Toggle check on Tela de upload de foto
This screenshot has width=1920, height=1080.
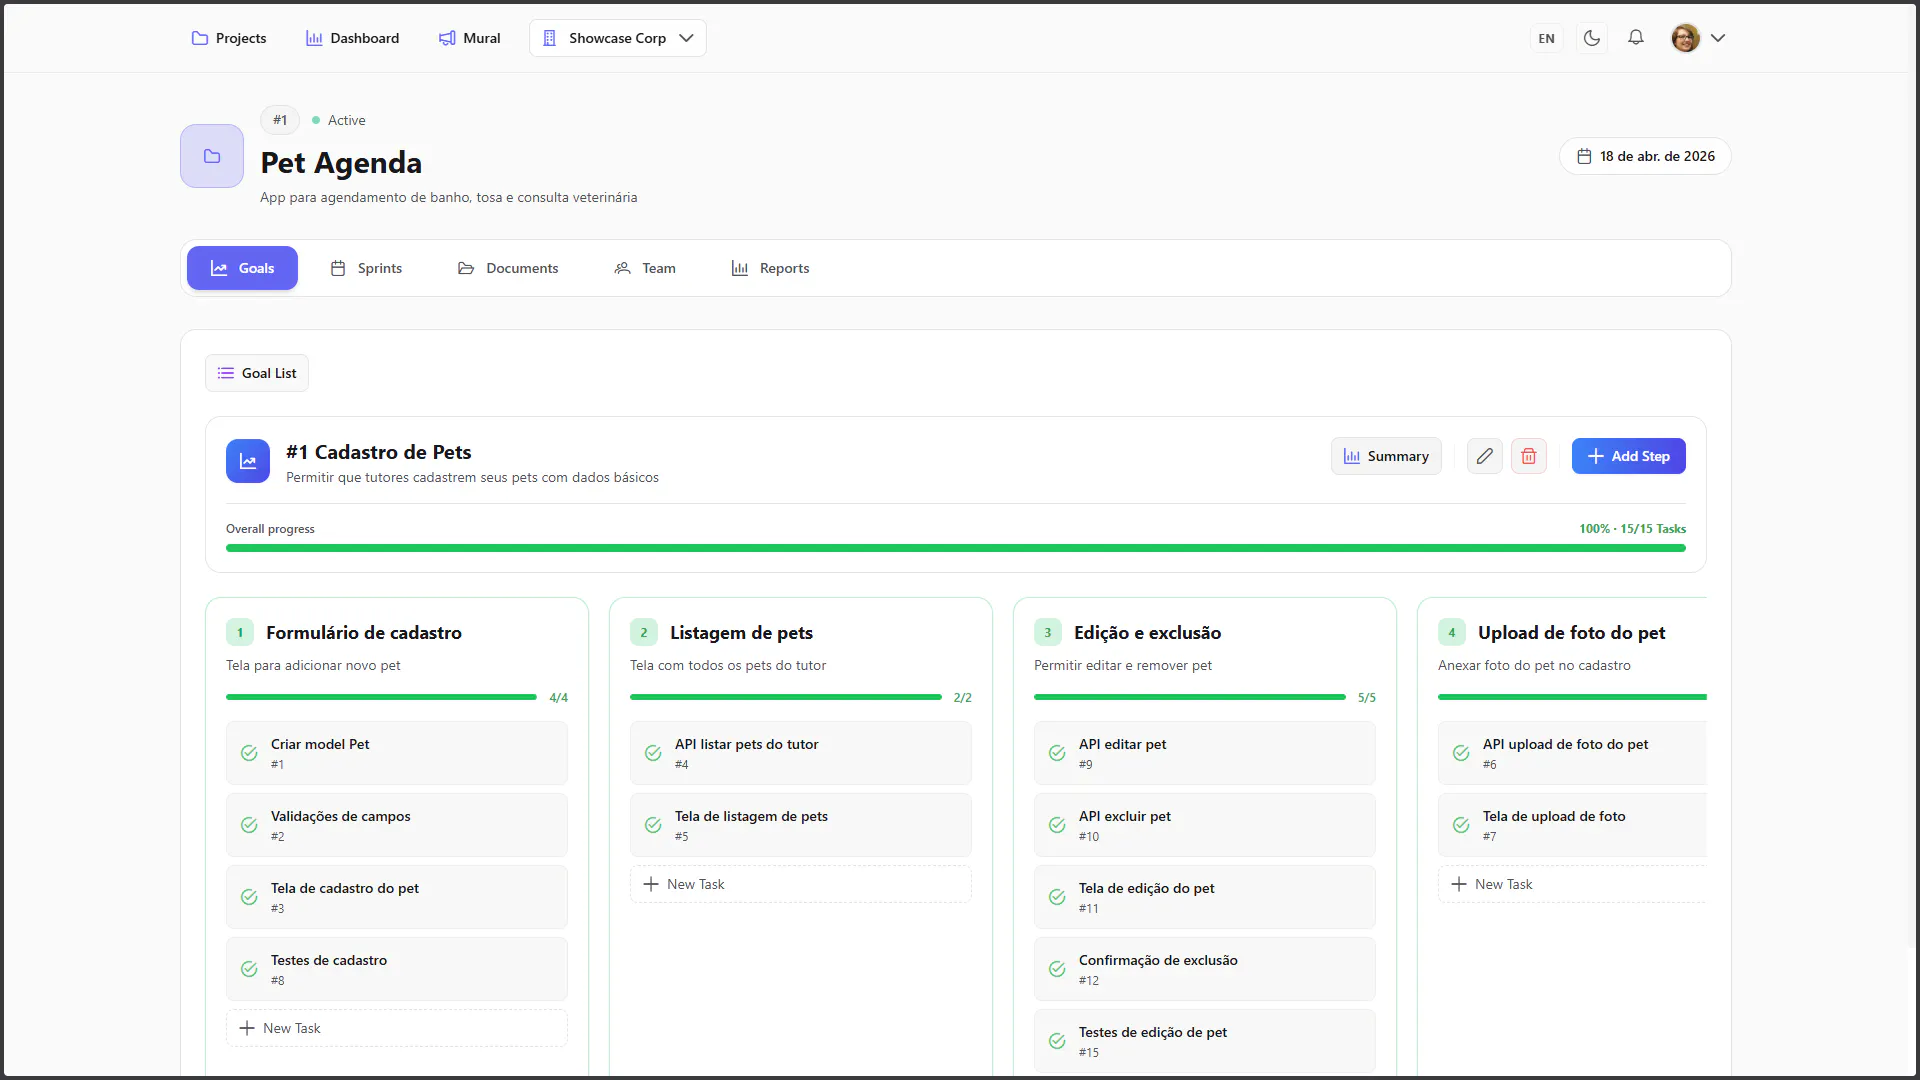(x=1461, y=825)
